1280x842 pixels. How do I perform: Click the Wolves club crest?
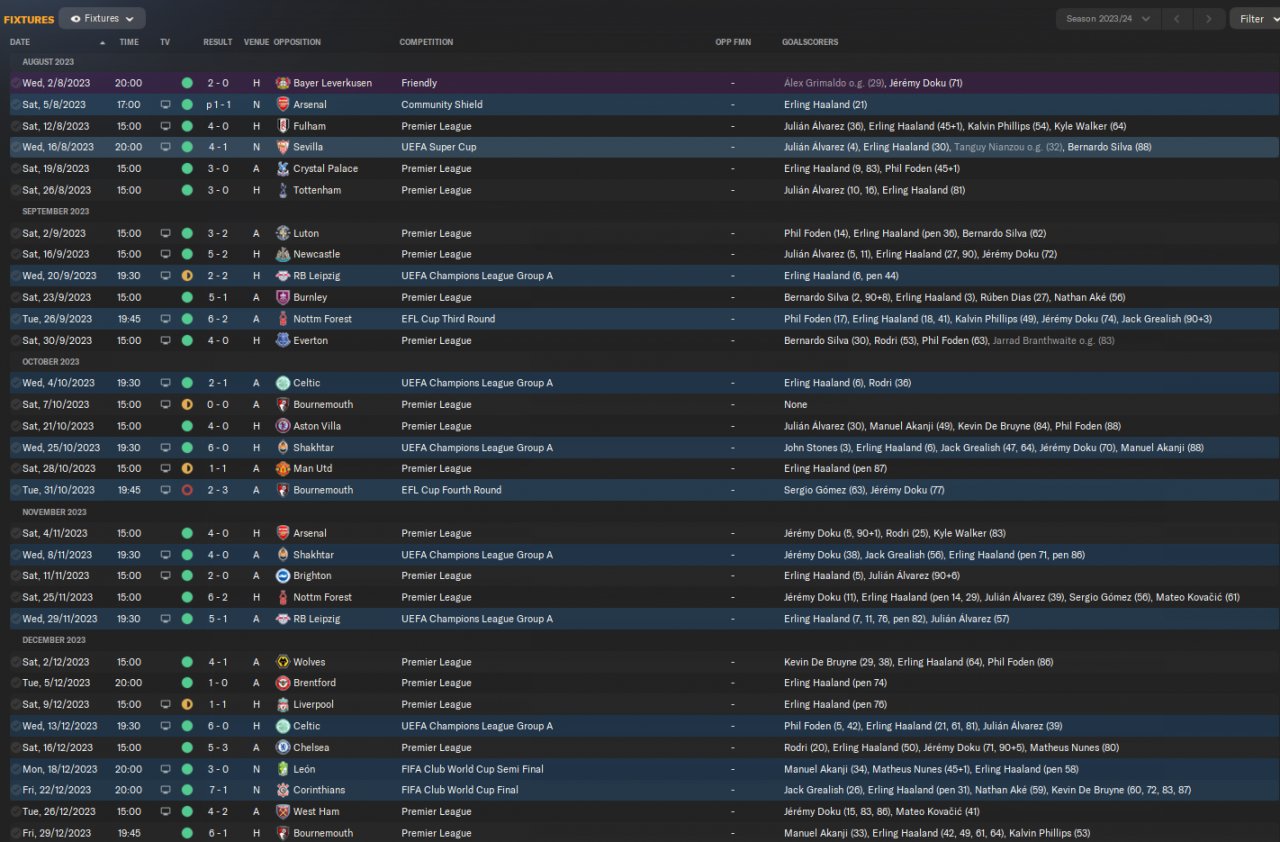click(x=283, y=662)
